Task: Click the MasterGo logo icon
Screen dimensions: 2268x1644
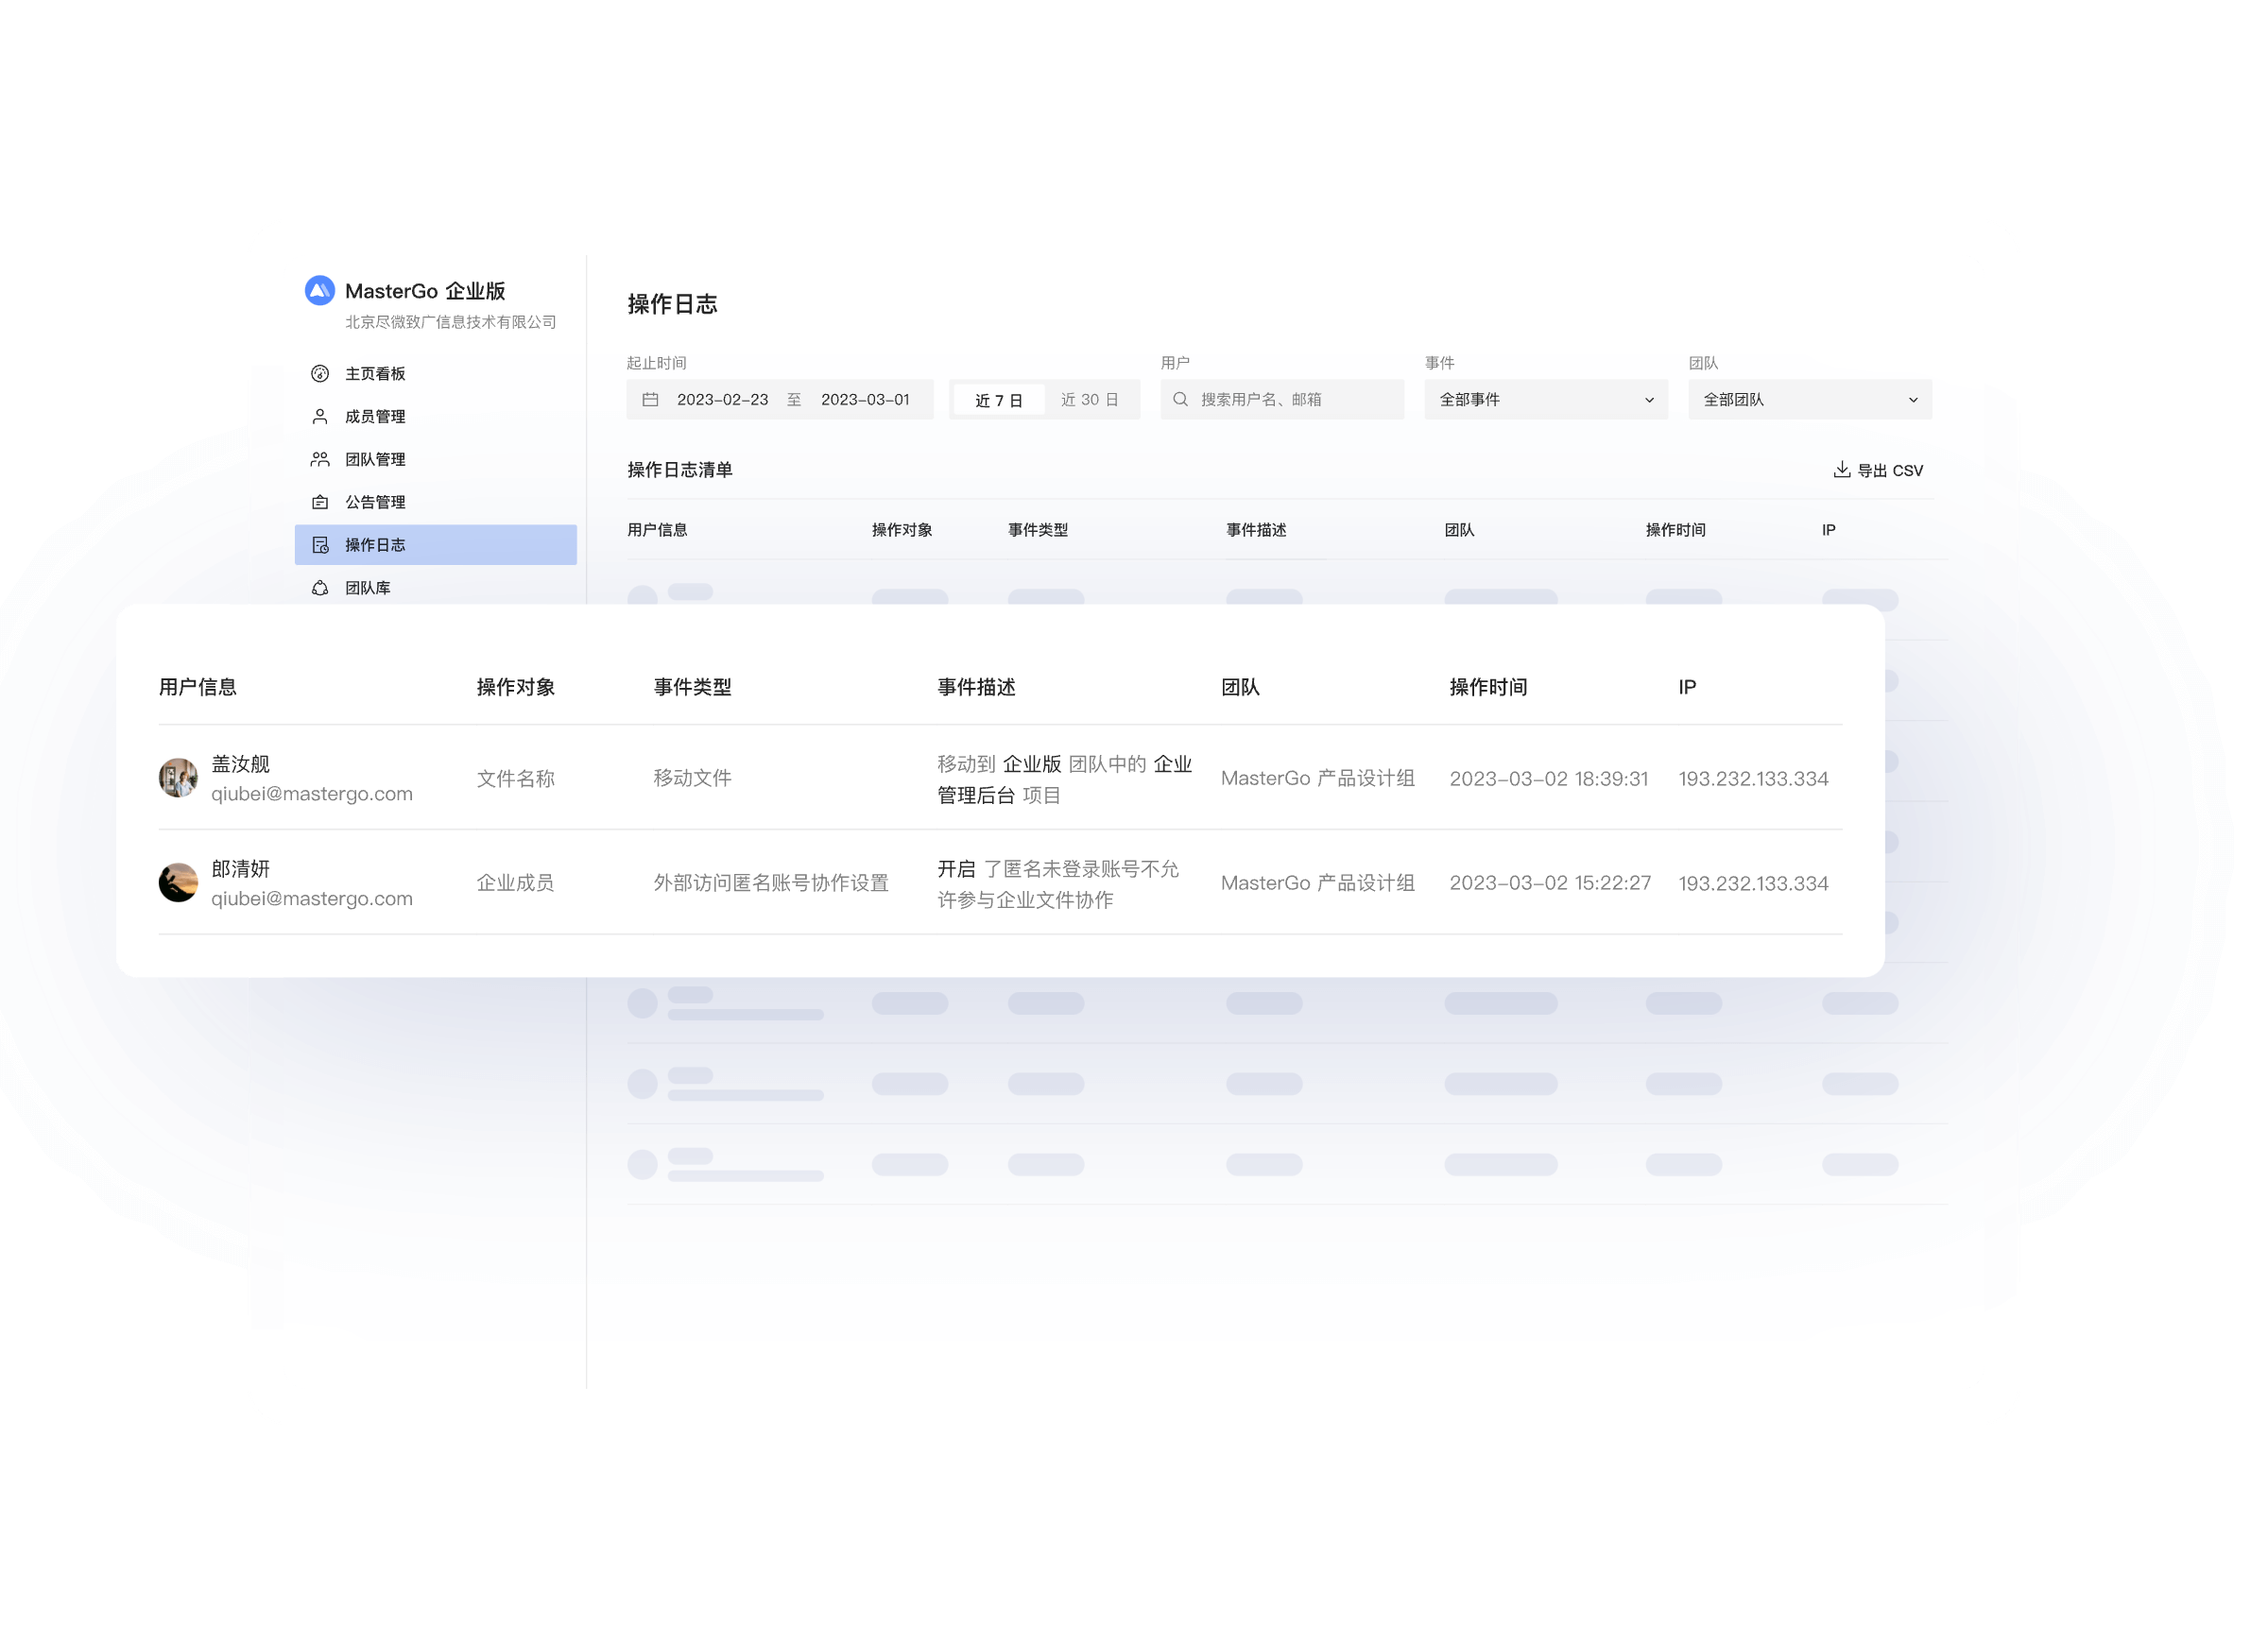Action: pyautogui.click(x=319, y=290)
